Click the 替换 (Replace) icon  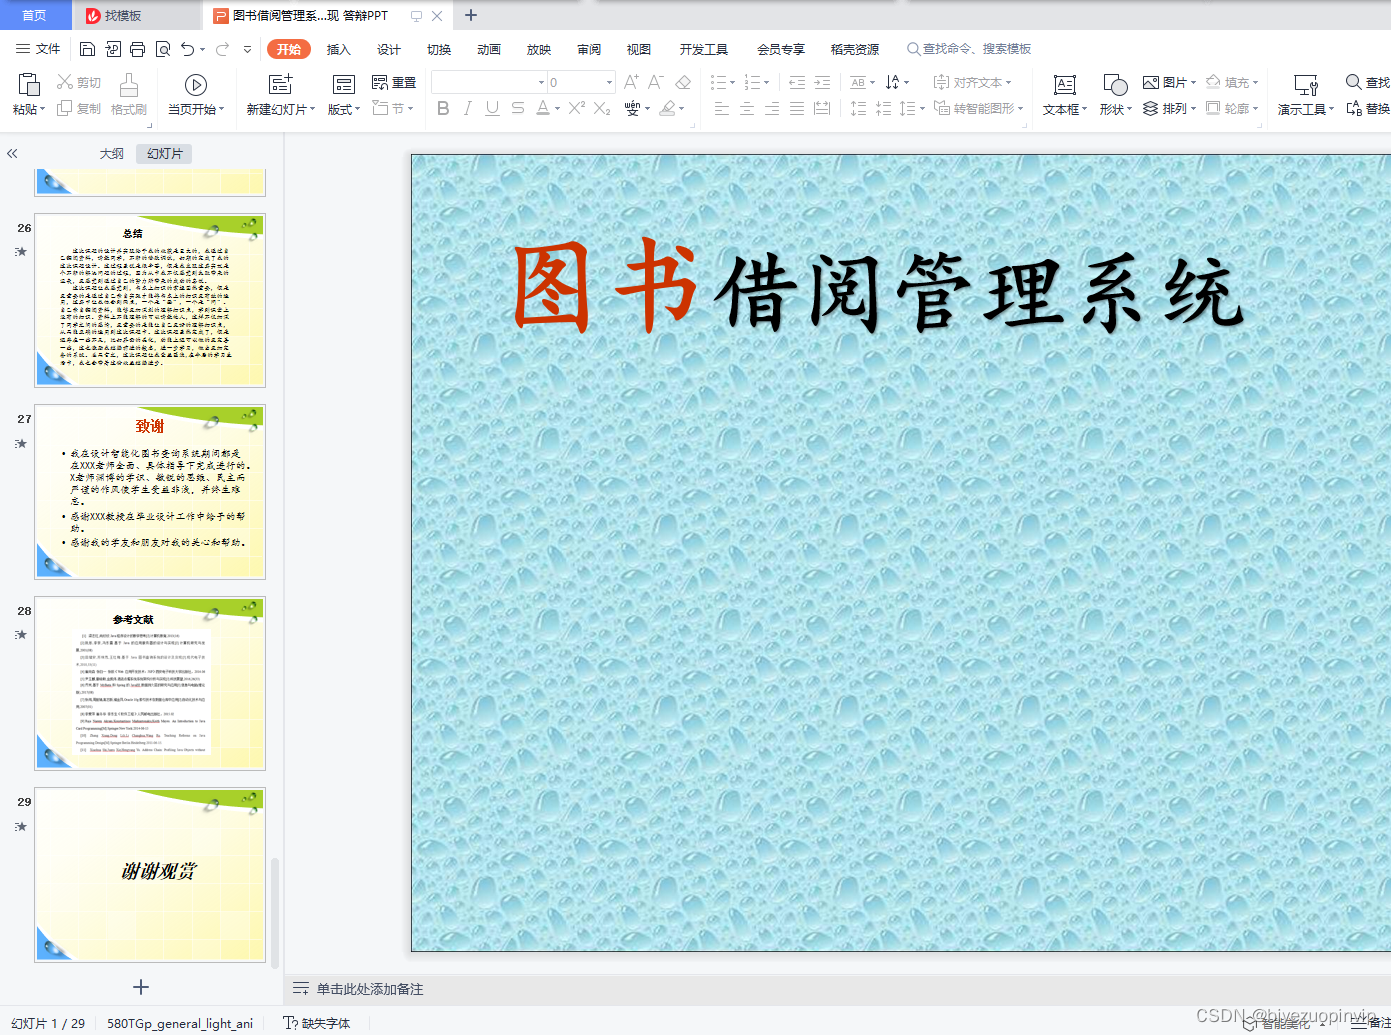tap(1375, 108)
